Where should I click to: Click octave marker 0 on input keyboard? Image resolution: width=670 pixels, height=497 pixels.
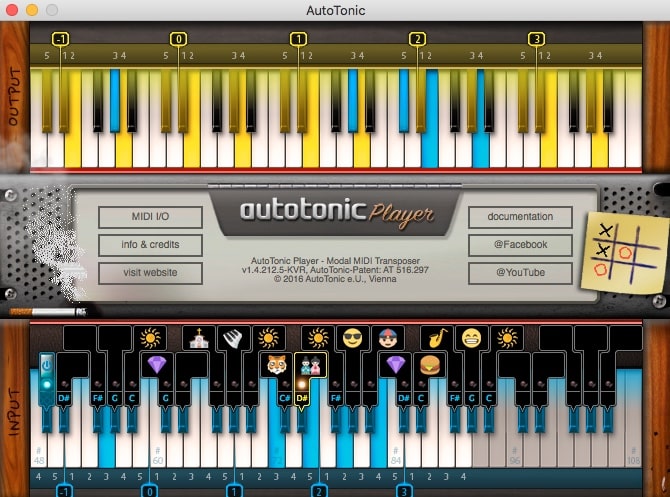coord(150,491)
